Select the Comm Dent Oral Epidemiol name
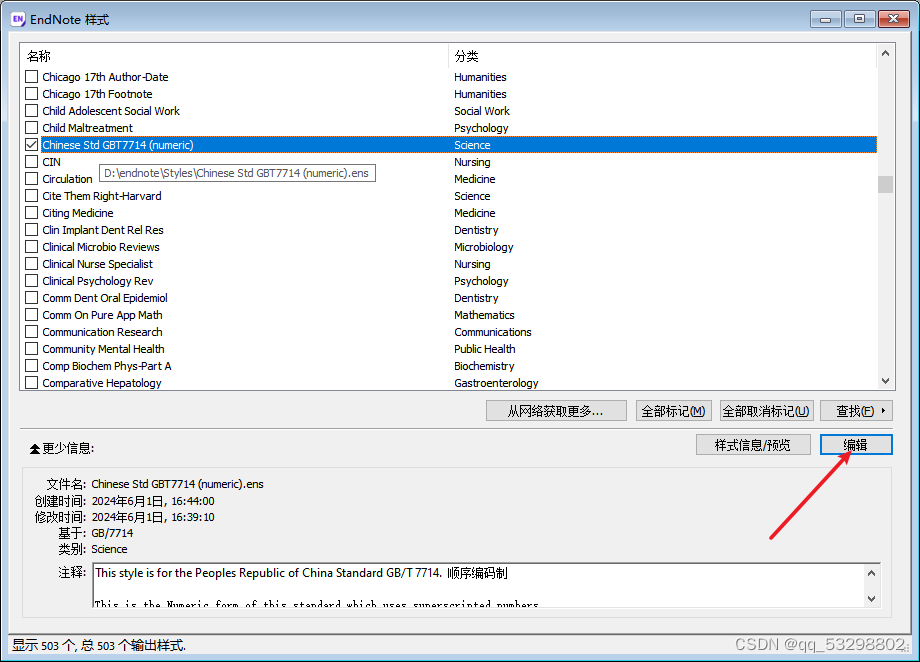This screenshot has height=662, width=920. tap(105, 298)
